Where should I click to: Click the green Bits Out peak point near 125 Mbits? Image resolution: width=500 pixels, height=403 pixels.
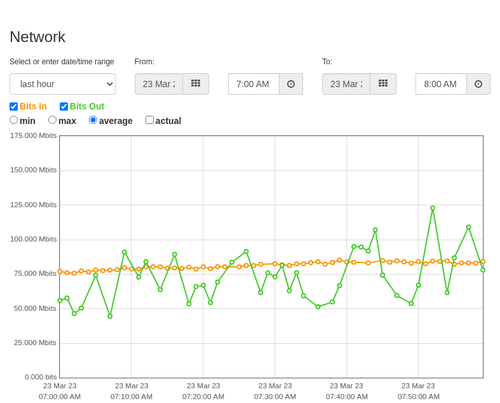point(433,208)
